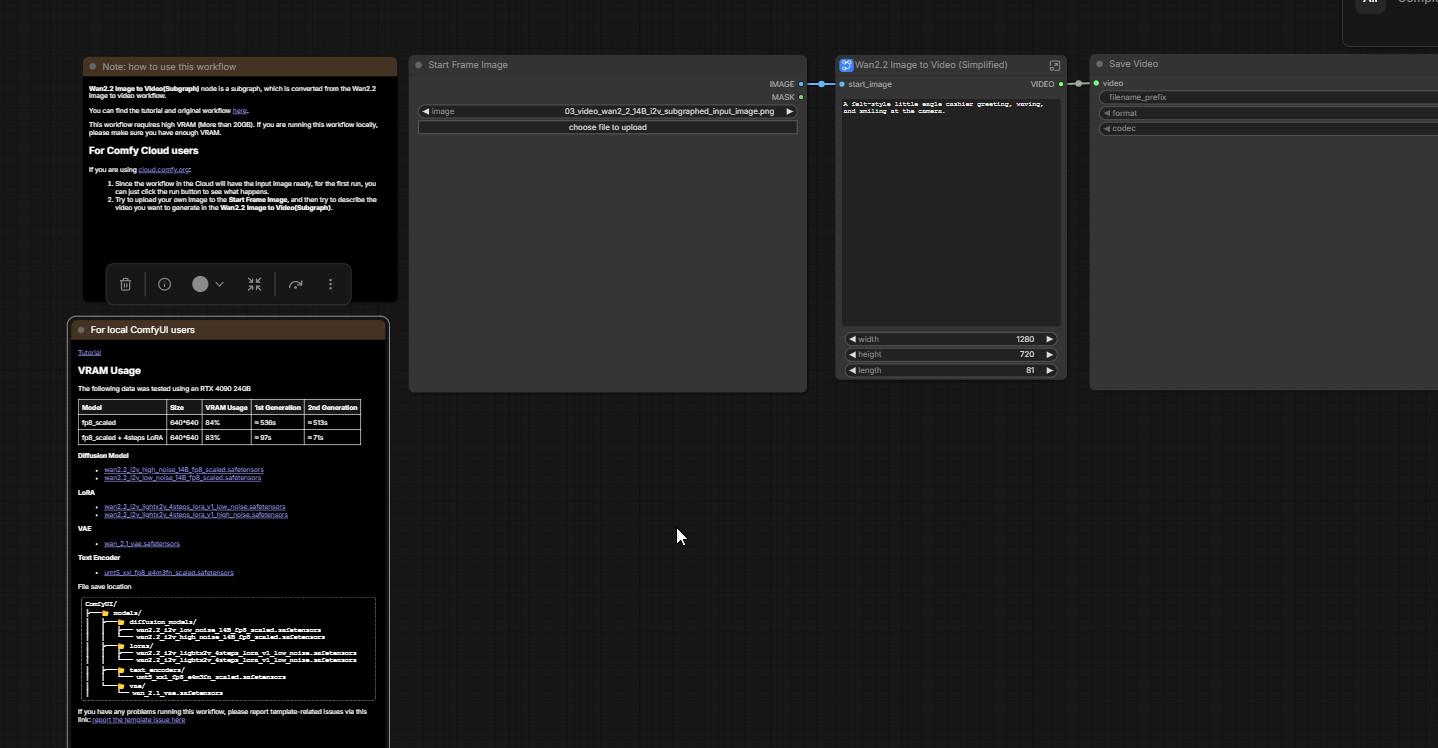Click the ≈536s generation time cell
Screen dimensions: 1438x748
(x=277, y=422)
